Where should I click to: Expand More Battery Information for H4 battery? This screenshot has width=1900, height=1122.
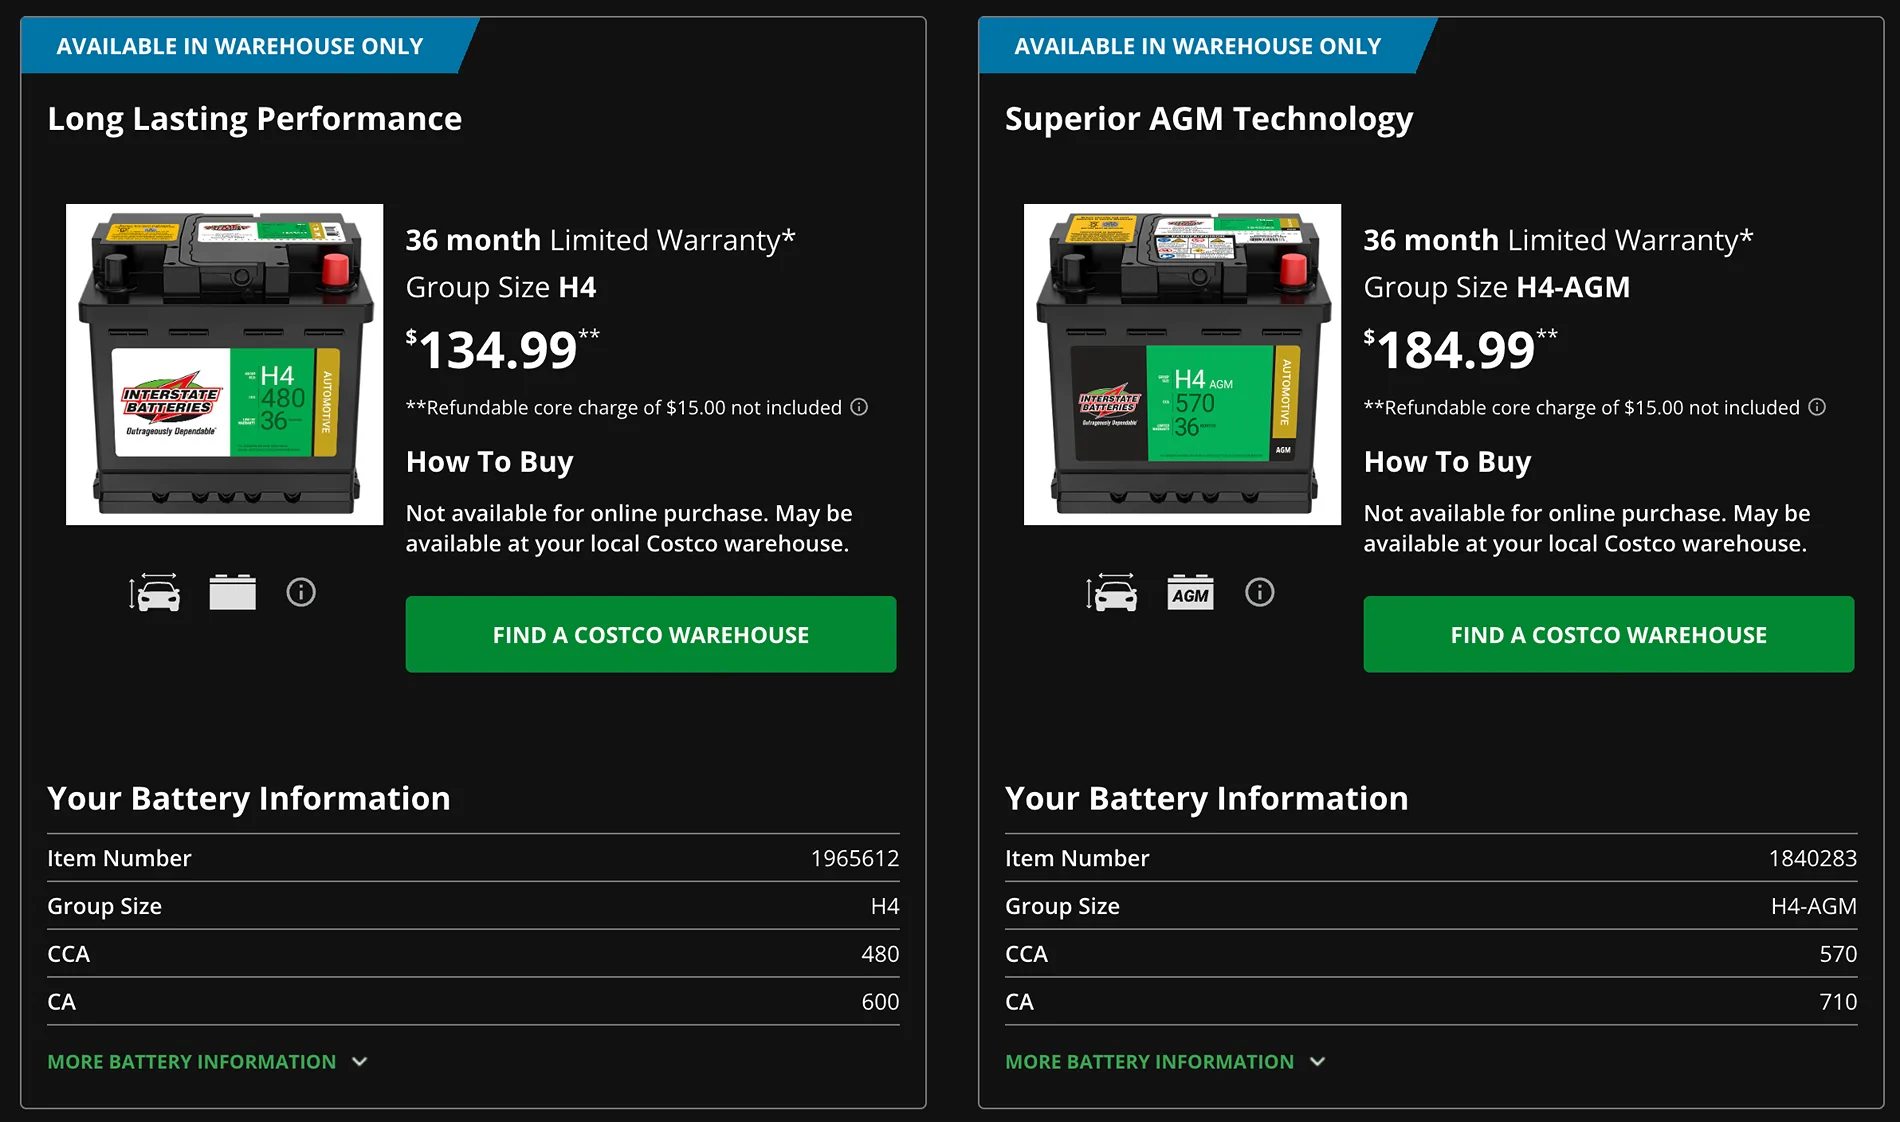point(192,1062)
